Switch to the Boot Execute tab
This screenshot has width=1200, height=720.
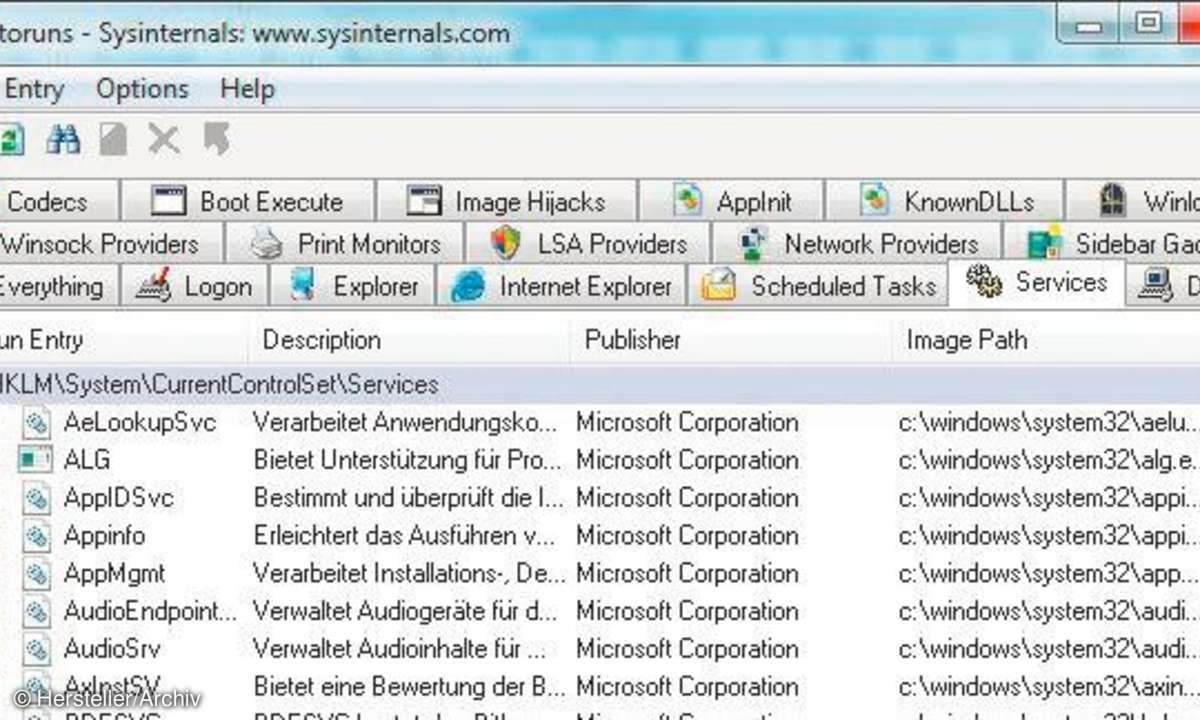pos(247,202)
